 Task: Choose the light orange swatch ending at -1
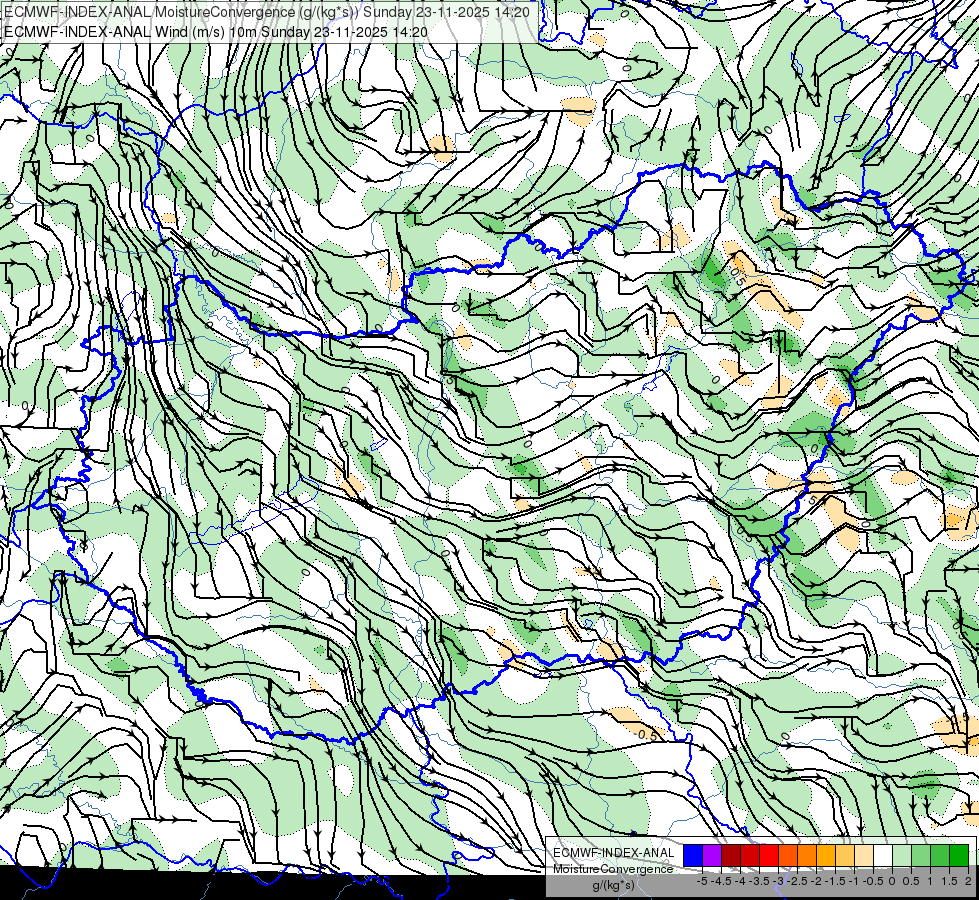(845, 856)
